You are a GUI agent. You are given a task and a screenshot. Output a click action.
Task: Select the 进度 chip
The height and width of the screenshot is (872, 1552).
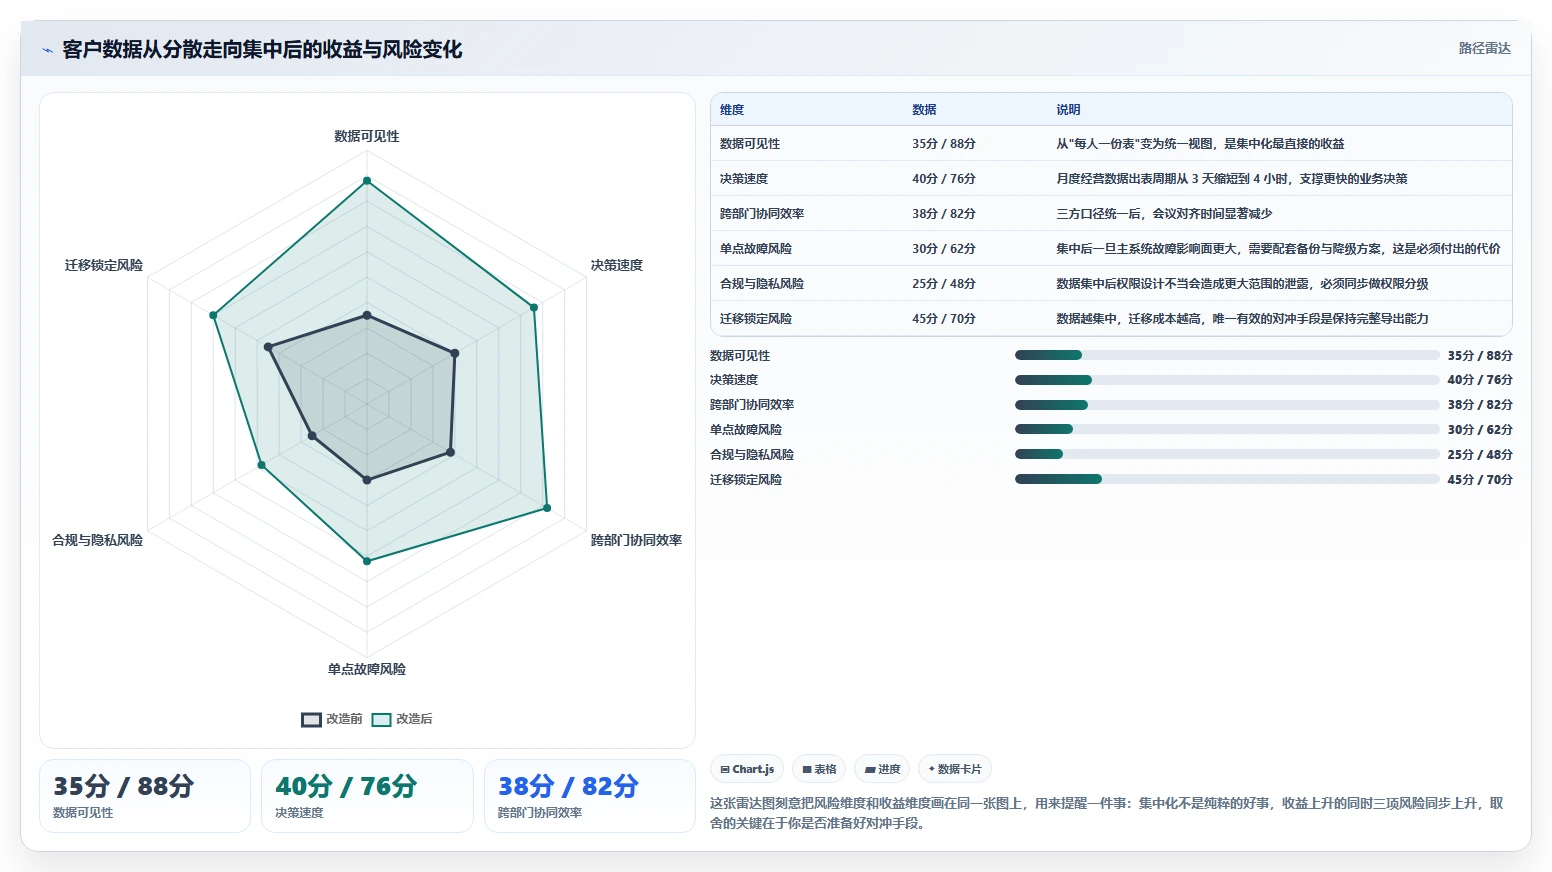[x=882, y=769]
